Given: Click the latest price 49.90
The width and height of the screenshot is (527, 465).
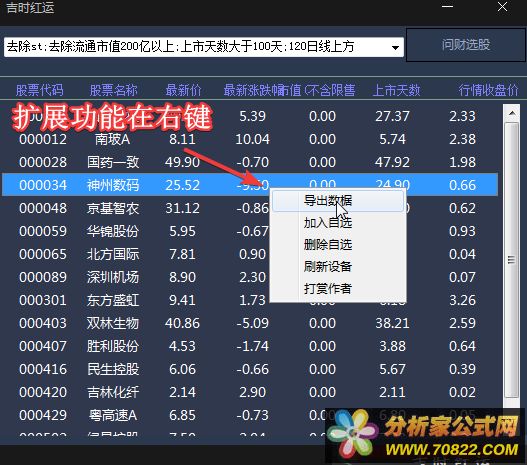Looking at the screenshot, I should pyautogui.click(x=183, y=162).
